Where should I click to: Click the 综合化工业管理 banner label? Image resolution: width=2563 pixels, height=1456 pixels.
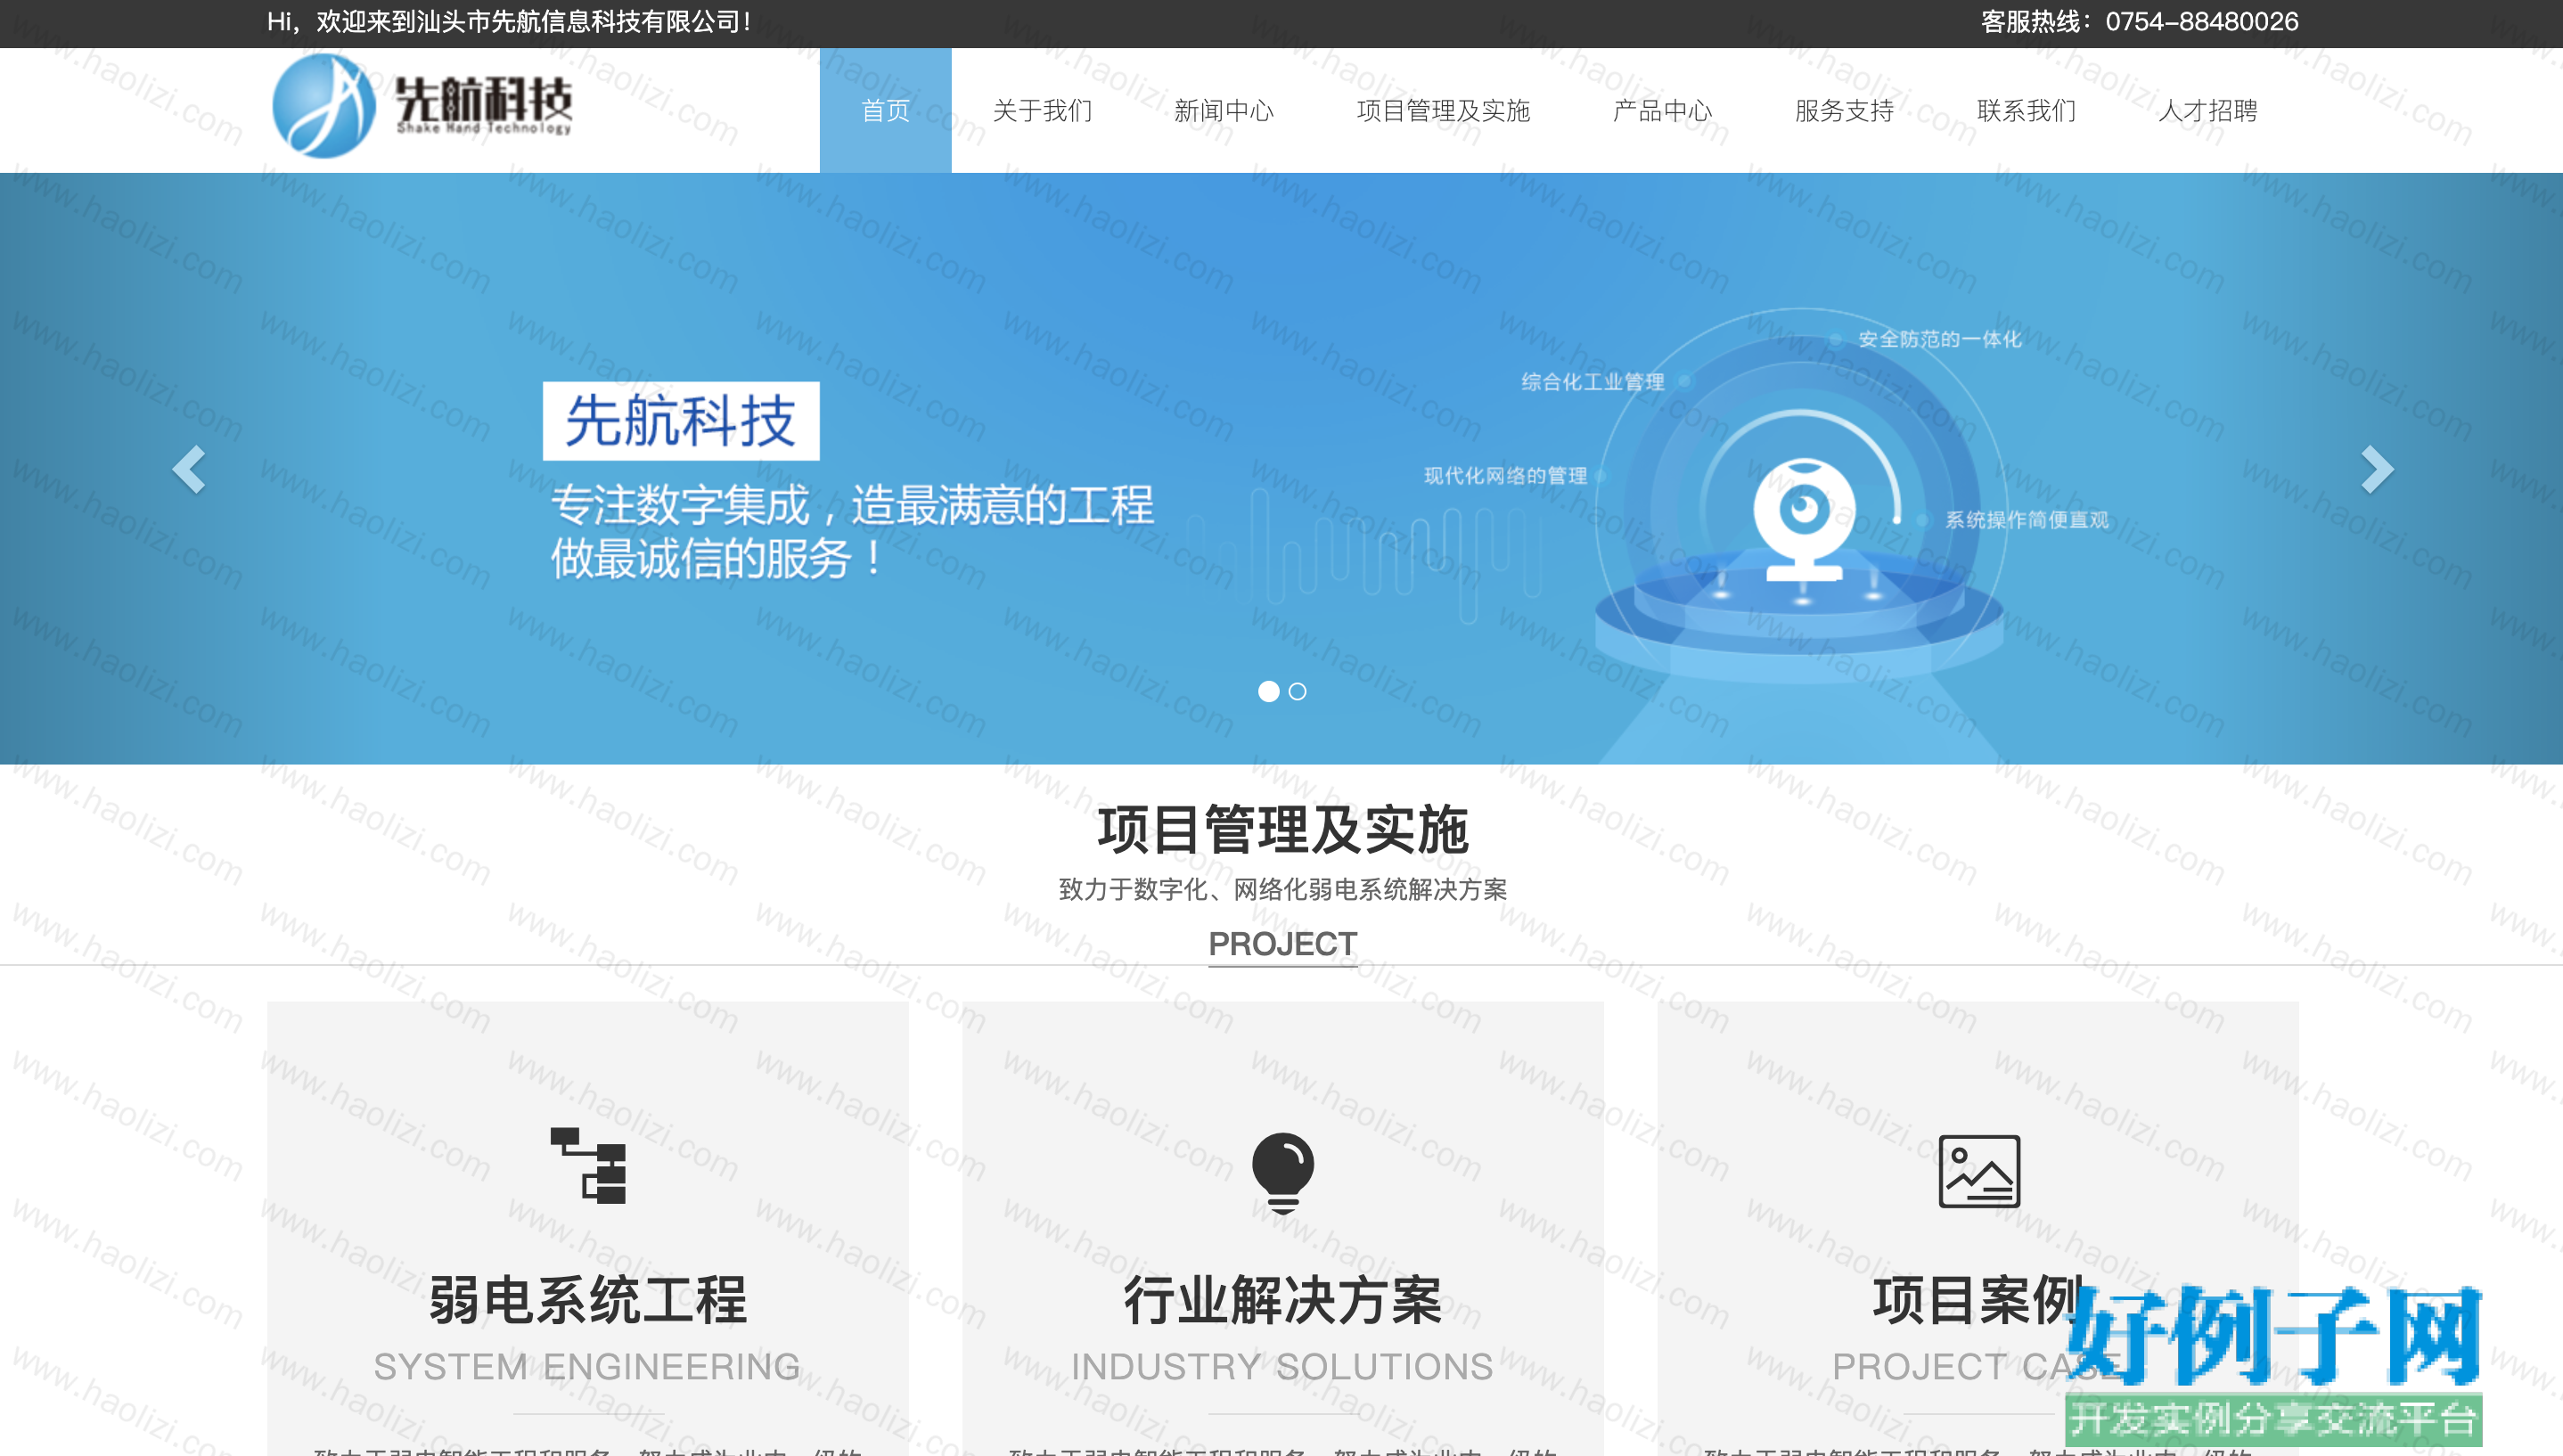(1592, 381)
